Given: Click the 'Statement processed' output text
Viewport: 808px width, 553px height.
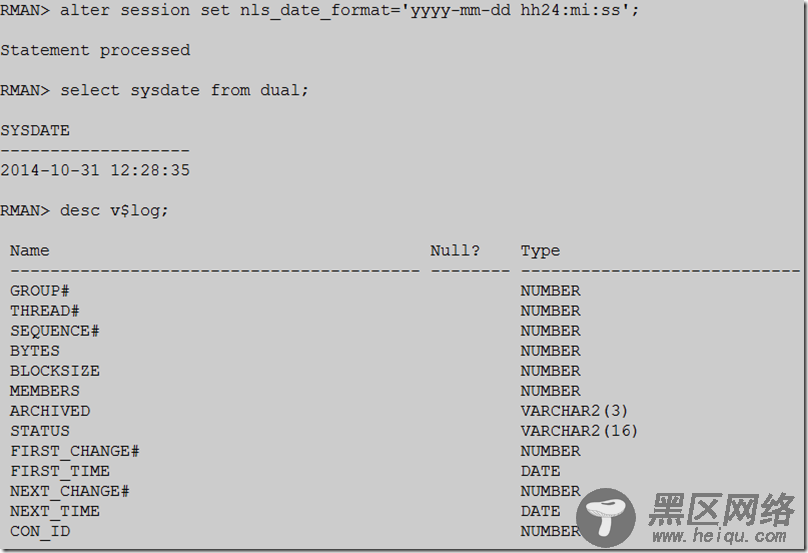Looking at the screenshot, I should [95, 50].
